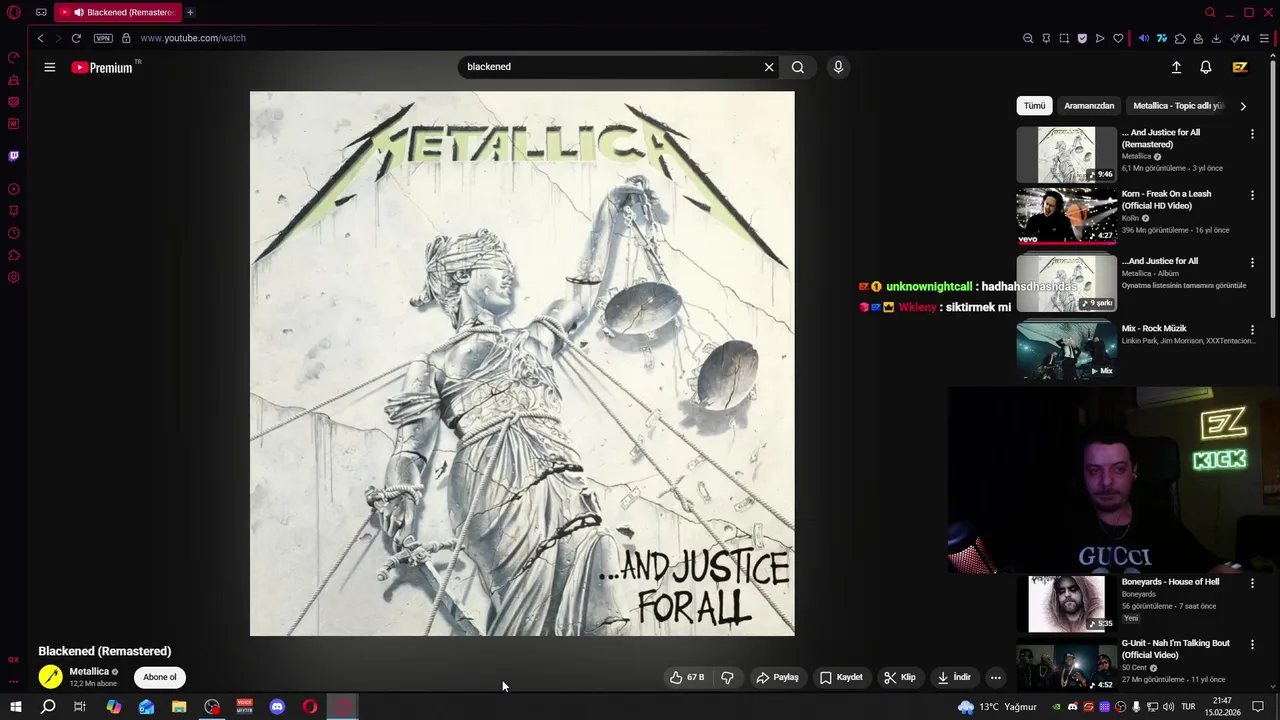Open system volume speaker in tray
The image size is (1280, 720).
pyautogui.click(x=1168, y=707)
